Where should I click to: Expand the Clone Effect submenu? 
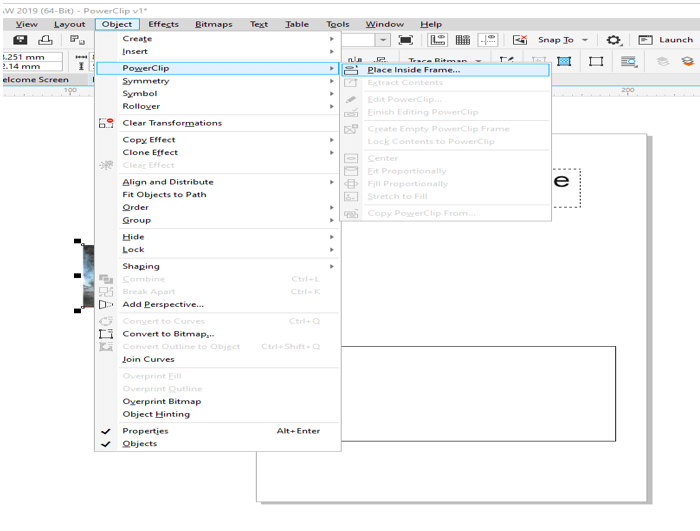(218, 153)
